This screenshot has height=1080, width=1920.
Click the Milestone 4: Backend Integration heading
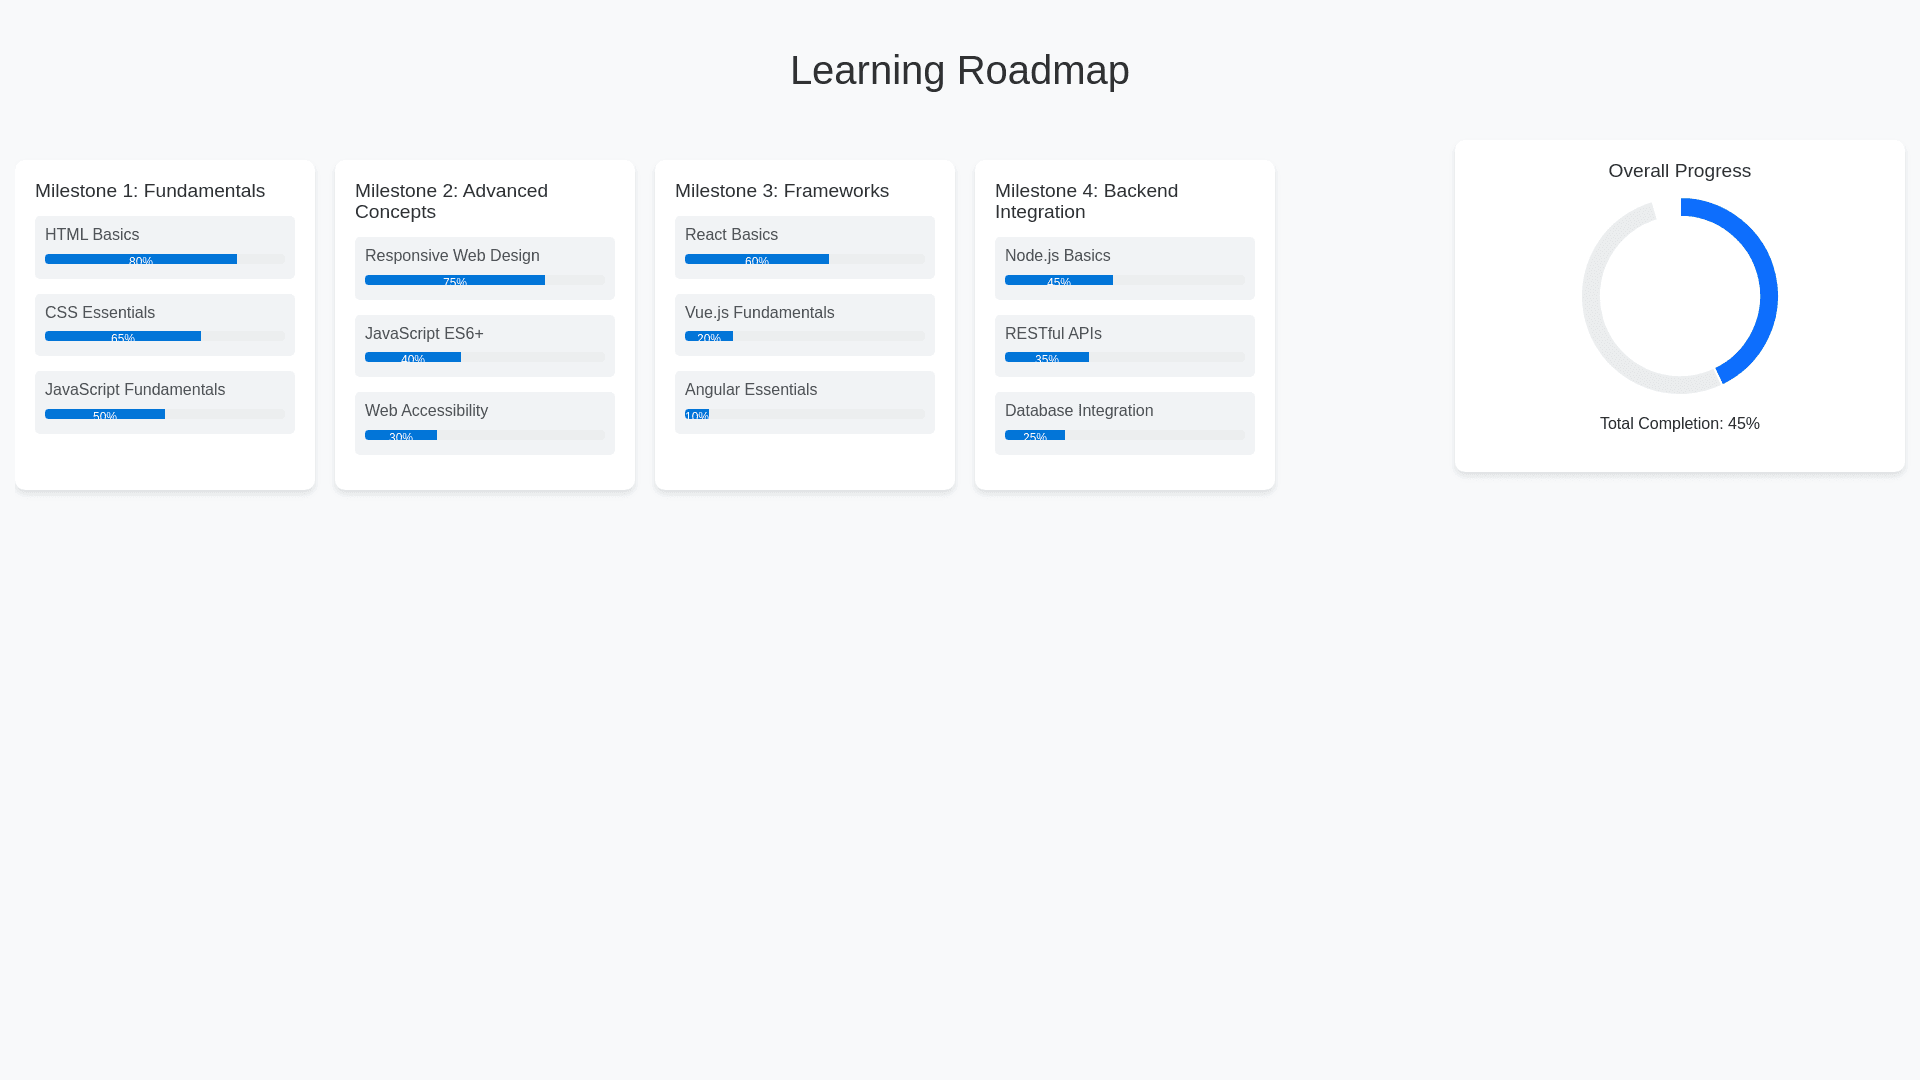(1087, 201)
